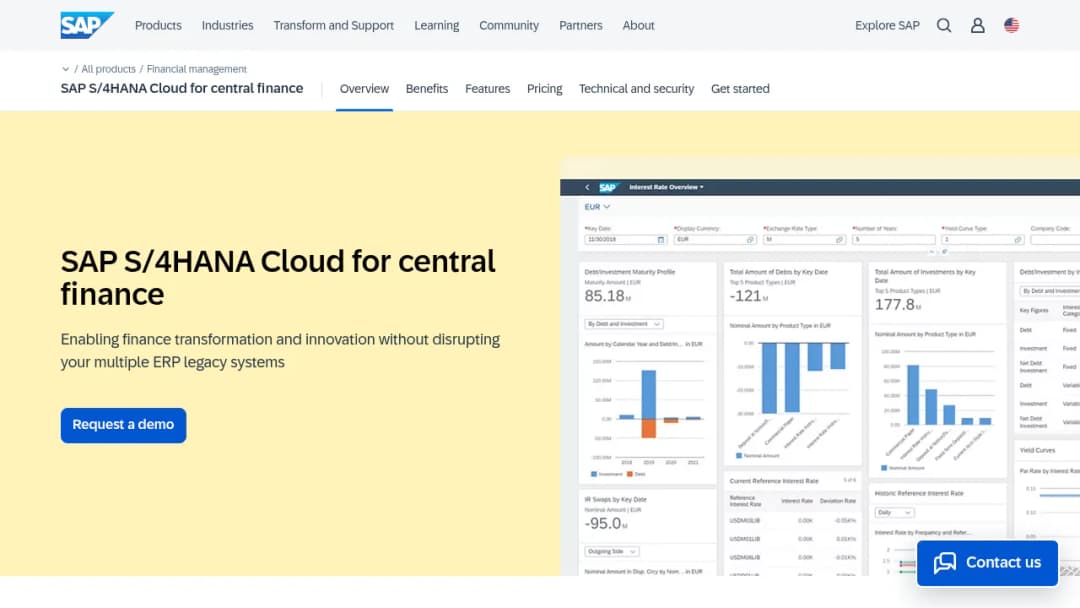Image resolution: width=1080 pixels, height=608 pixels.
Task: Click the dashboard screenshot SAP logo
Action: click(x=608, y=187)
